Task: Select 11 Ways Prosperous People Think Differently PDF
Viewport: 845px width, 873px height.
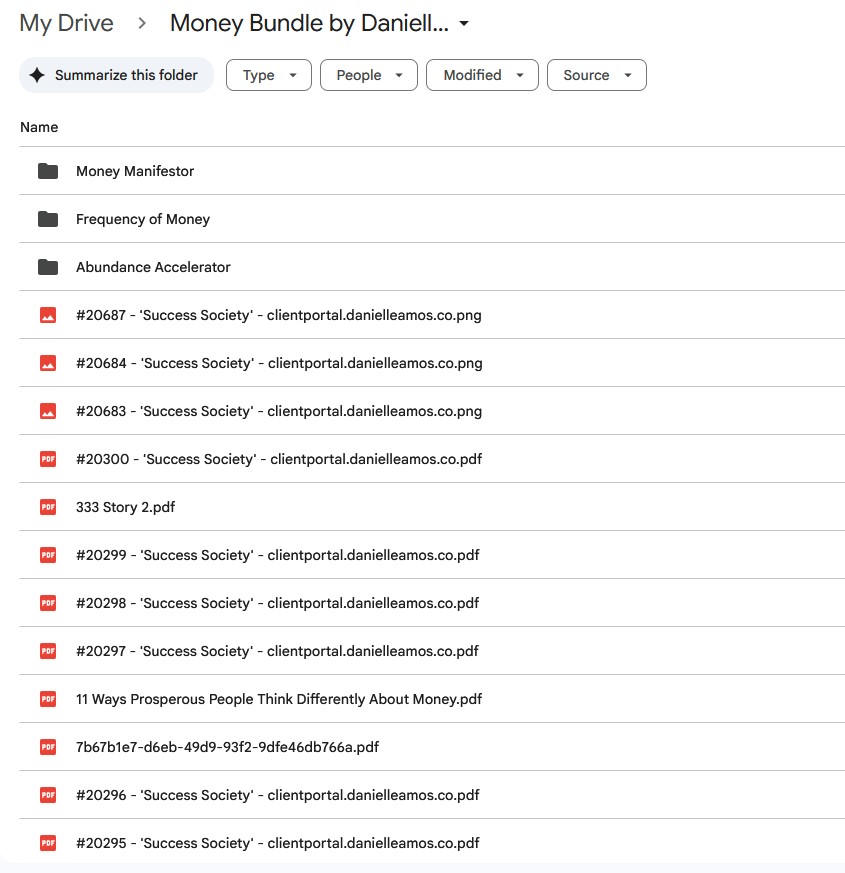Action: [279, 699]
